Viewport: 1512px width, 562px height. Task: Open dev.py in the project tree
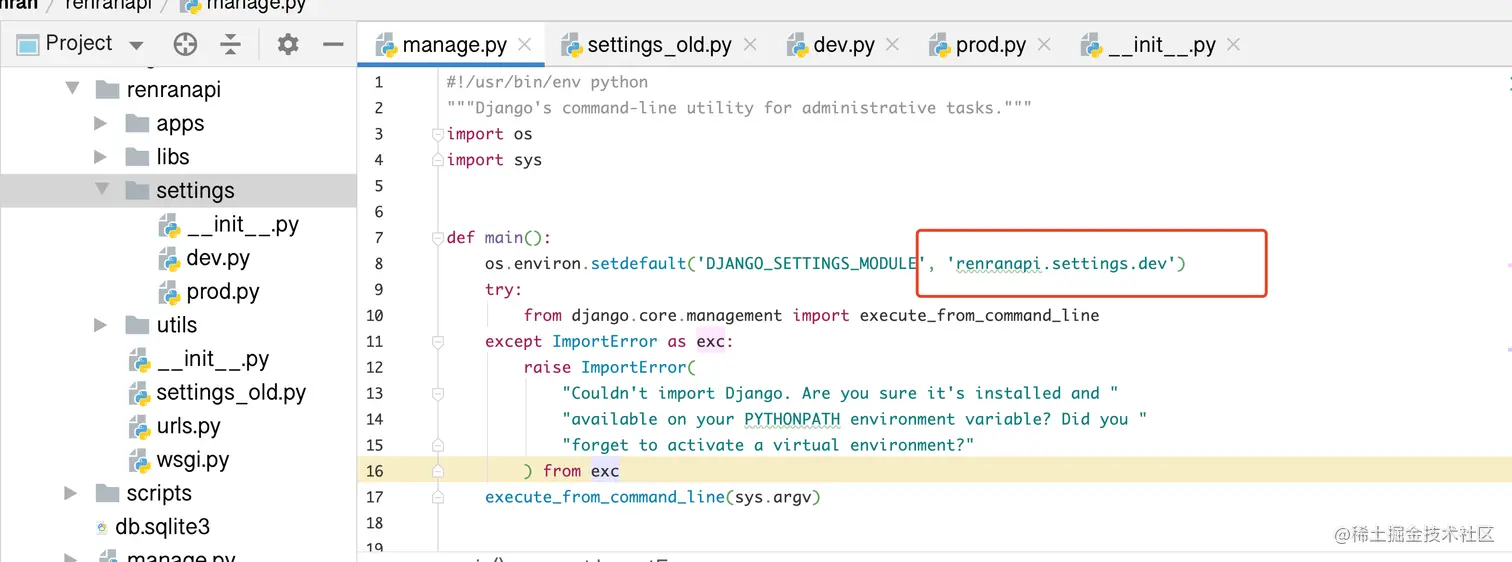click(x=204, y=258)
